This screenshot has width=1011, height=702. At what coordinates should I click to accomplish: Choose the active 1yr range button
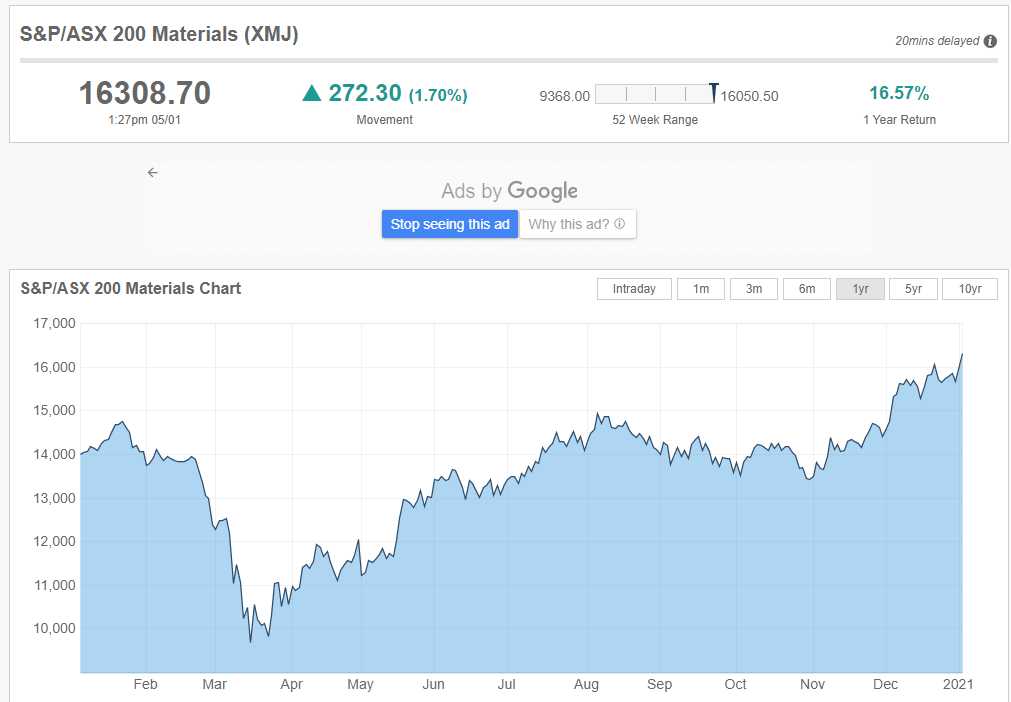click(x=860, y=289)
